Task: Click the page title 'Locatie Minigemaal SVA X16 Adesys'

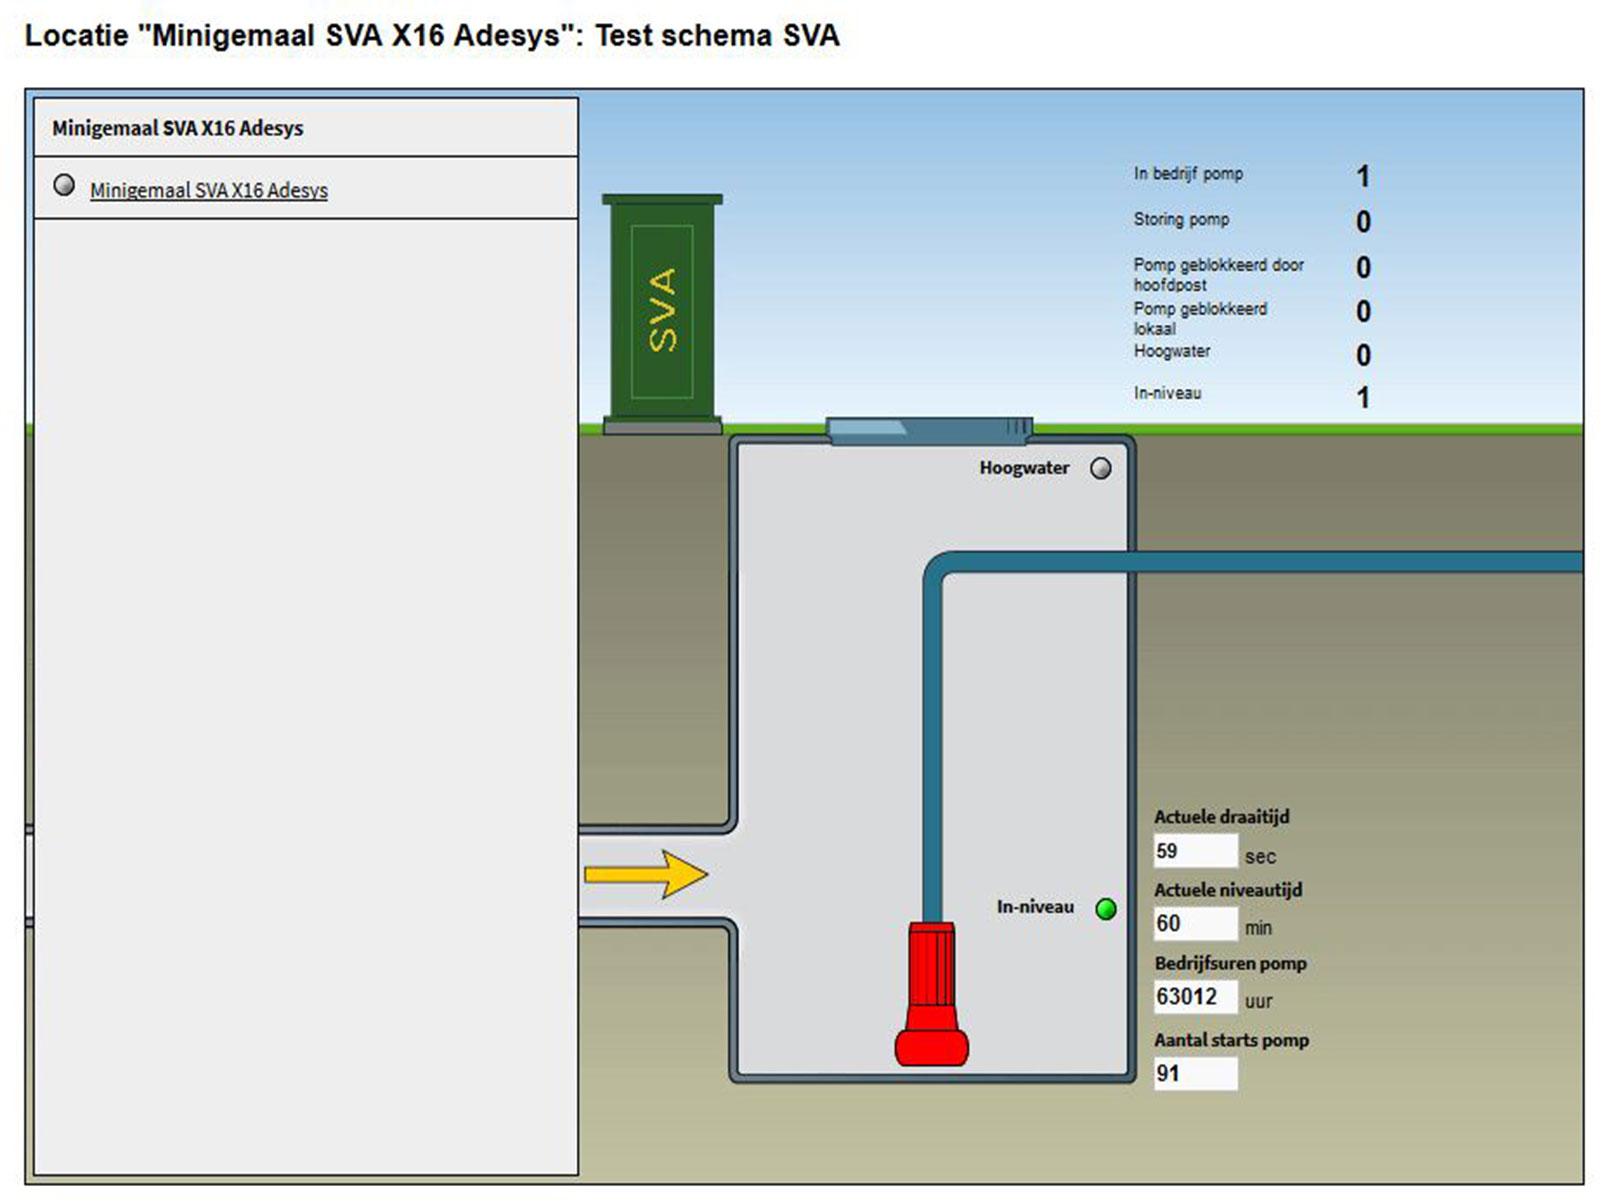Action: coord(431,35)
